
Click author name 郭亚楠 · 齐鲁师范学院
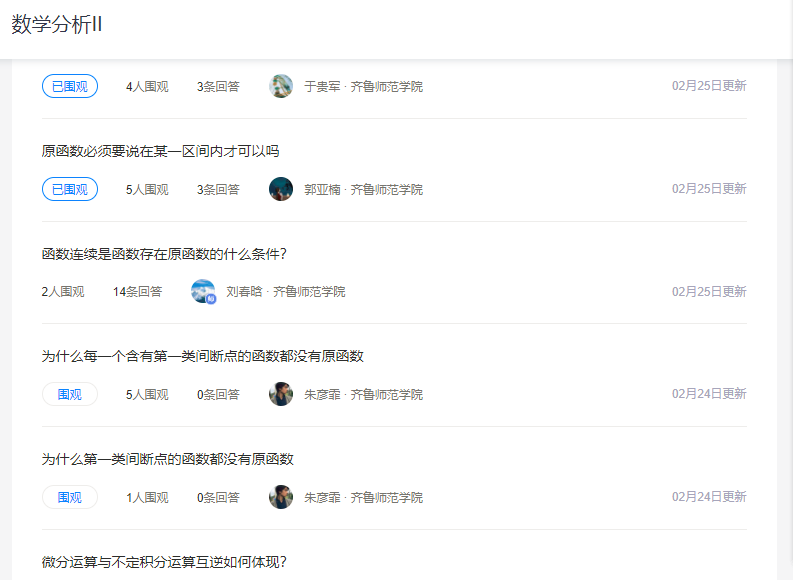(363, 189)
